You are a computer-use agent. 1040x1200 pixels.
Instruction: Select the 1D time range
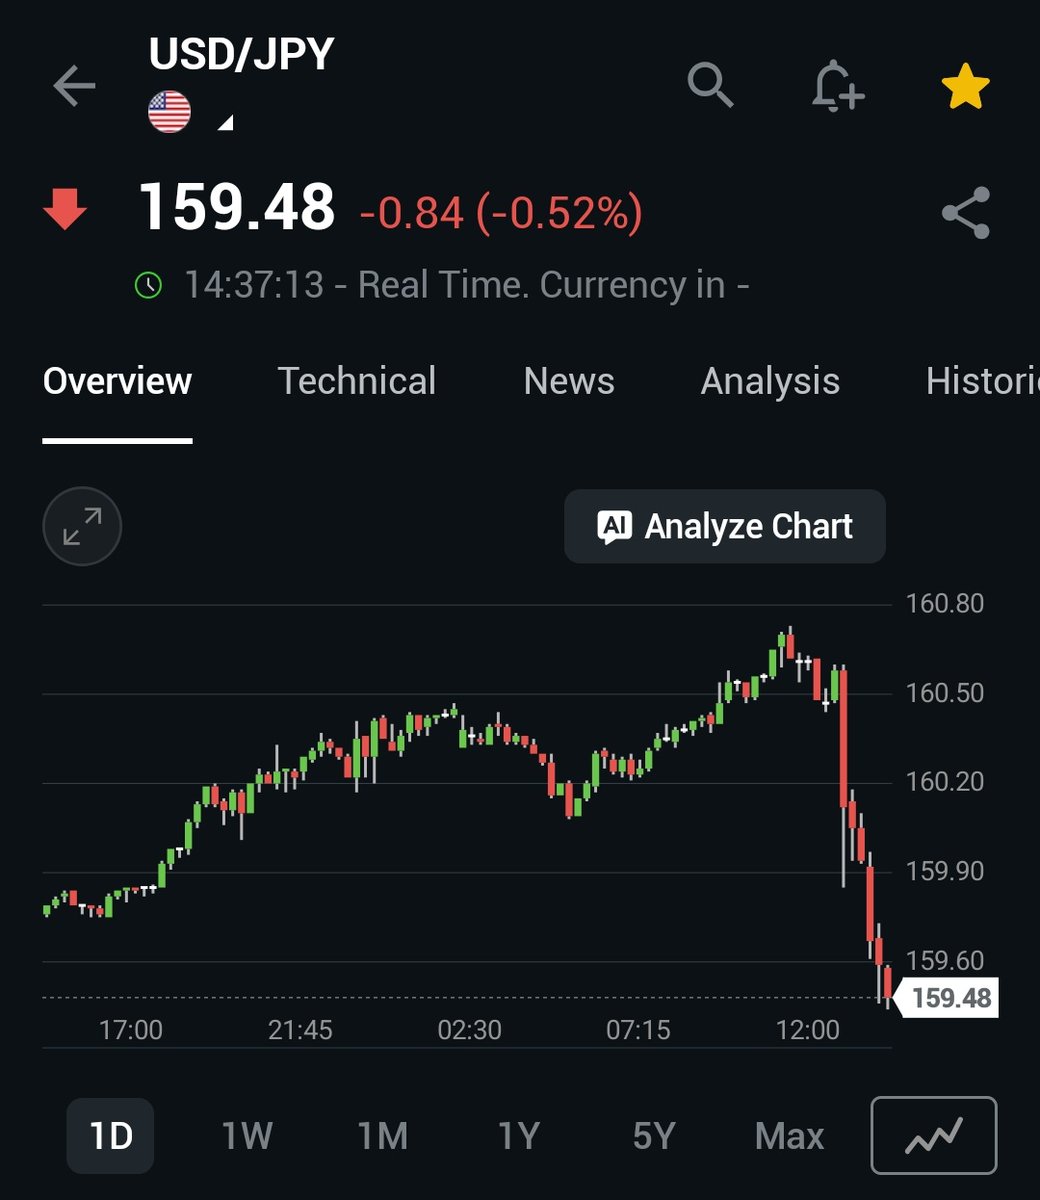110,1136
